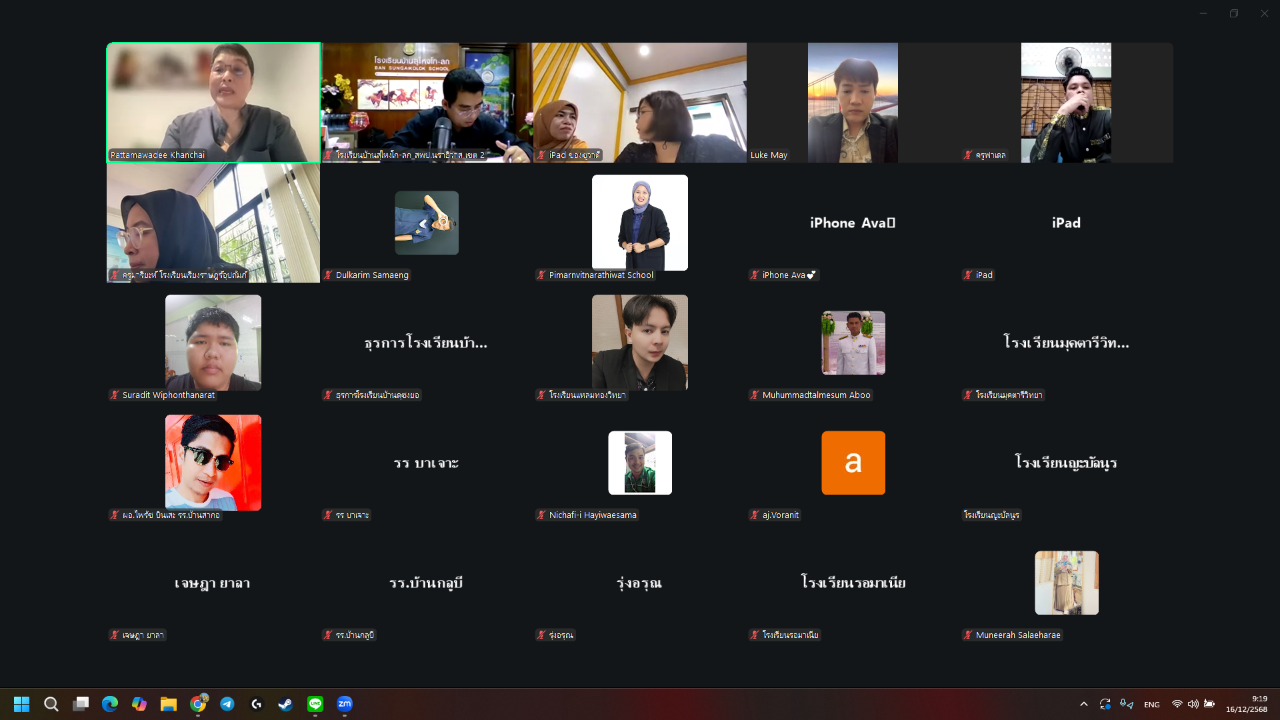
Task: Select the Luke May video tile
Action: point(853,102)
